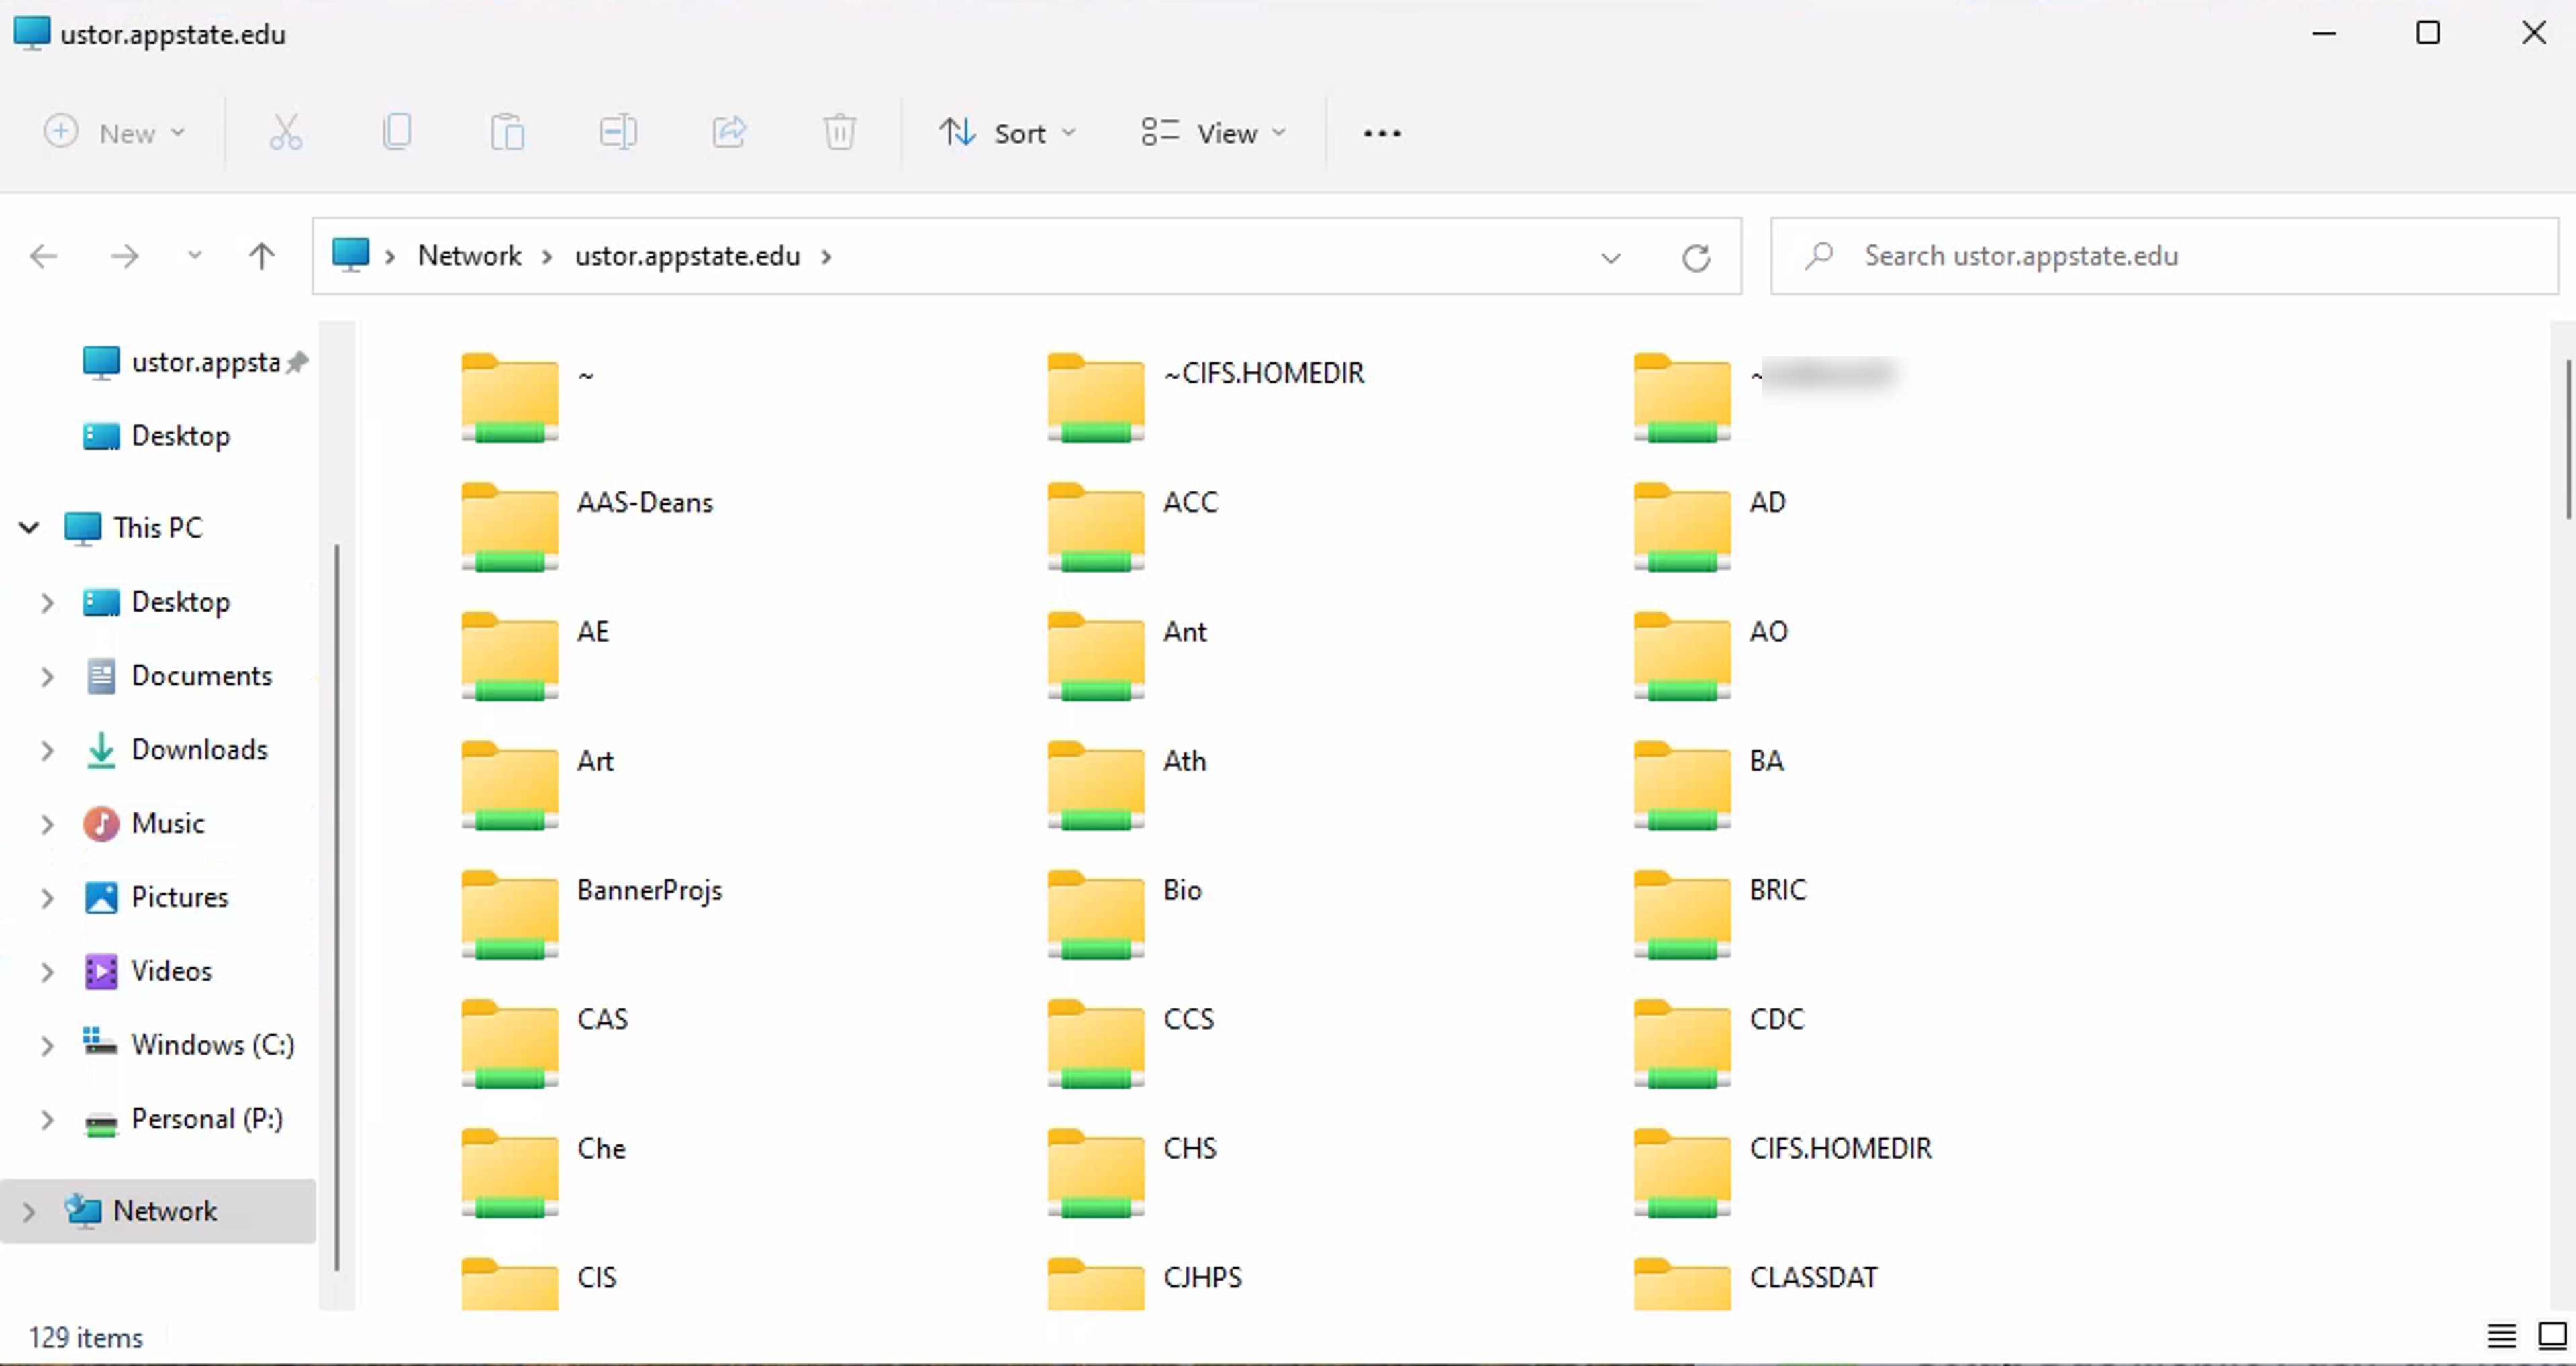The width and height of the screenshot is (2576, 1366).
Task: Click the Cut scissors icon
Action: (x=286, y=132)
